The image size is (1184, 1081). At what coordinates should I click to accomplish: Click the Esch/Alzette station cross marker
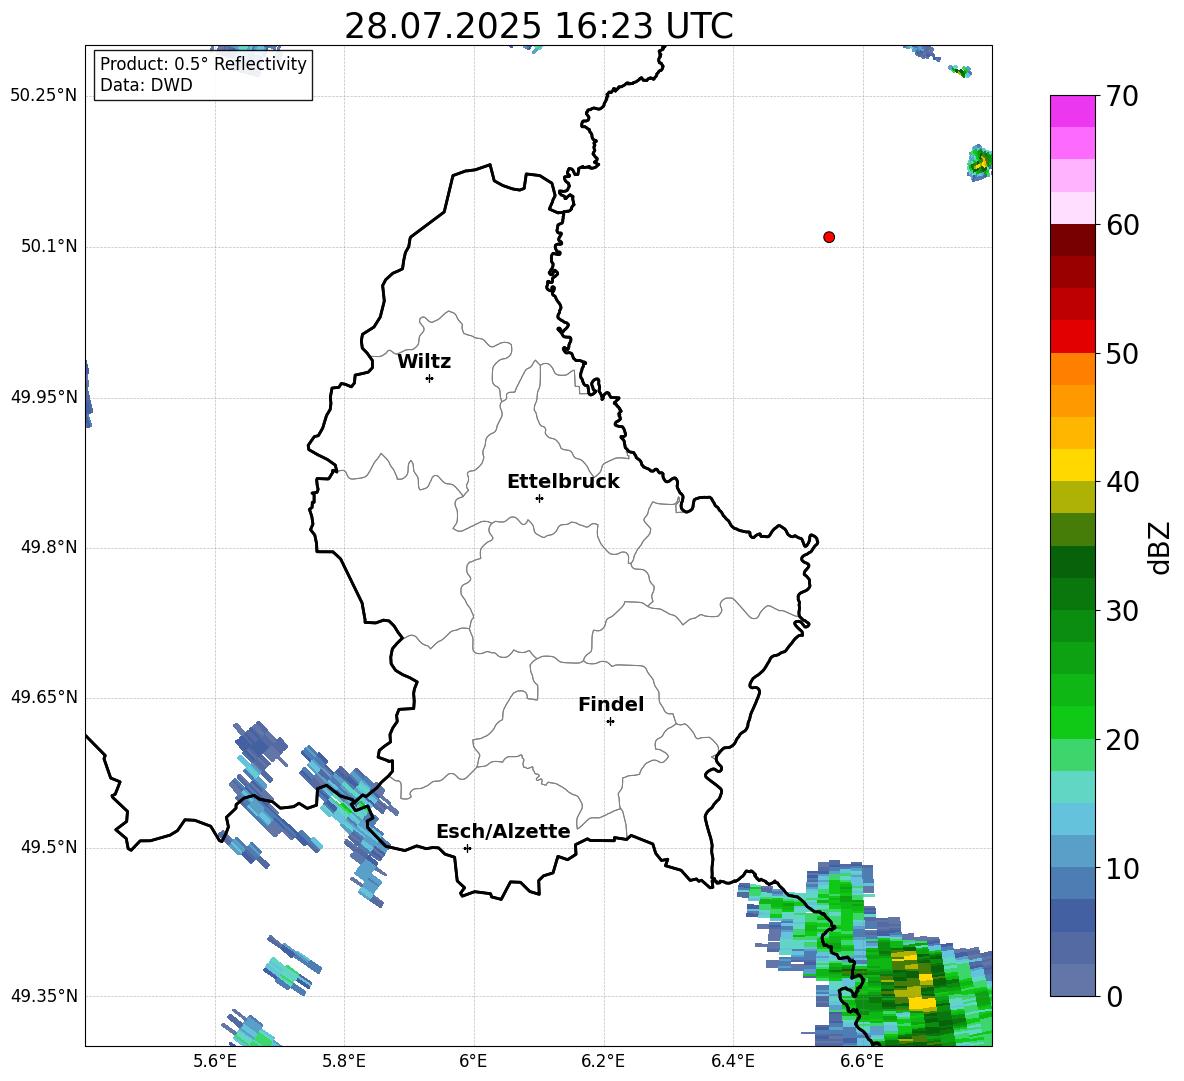pyautogui.click(x=467, y=848)
